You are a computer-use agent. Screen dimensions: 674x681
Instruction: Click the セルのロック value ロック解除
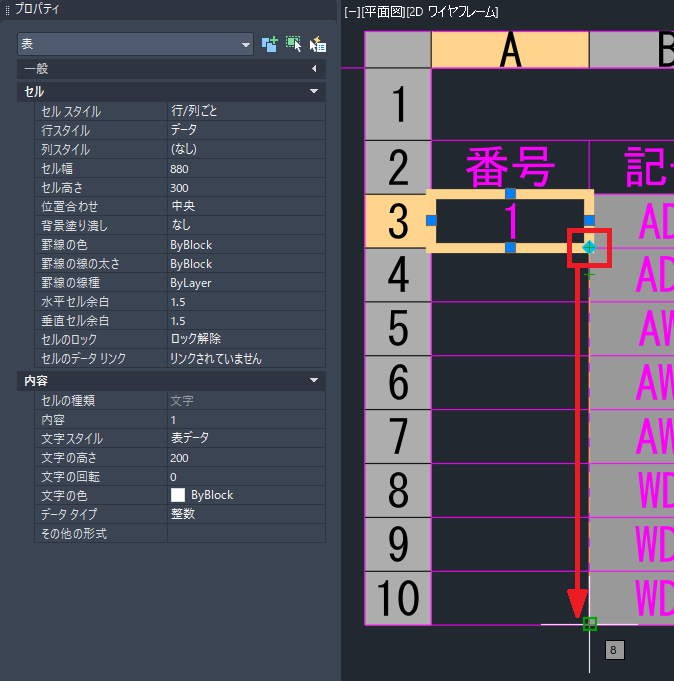tap(245, 339)
